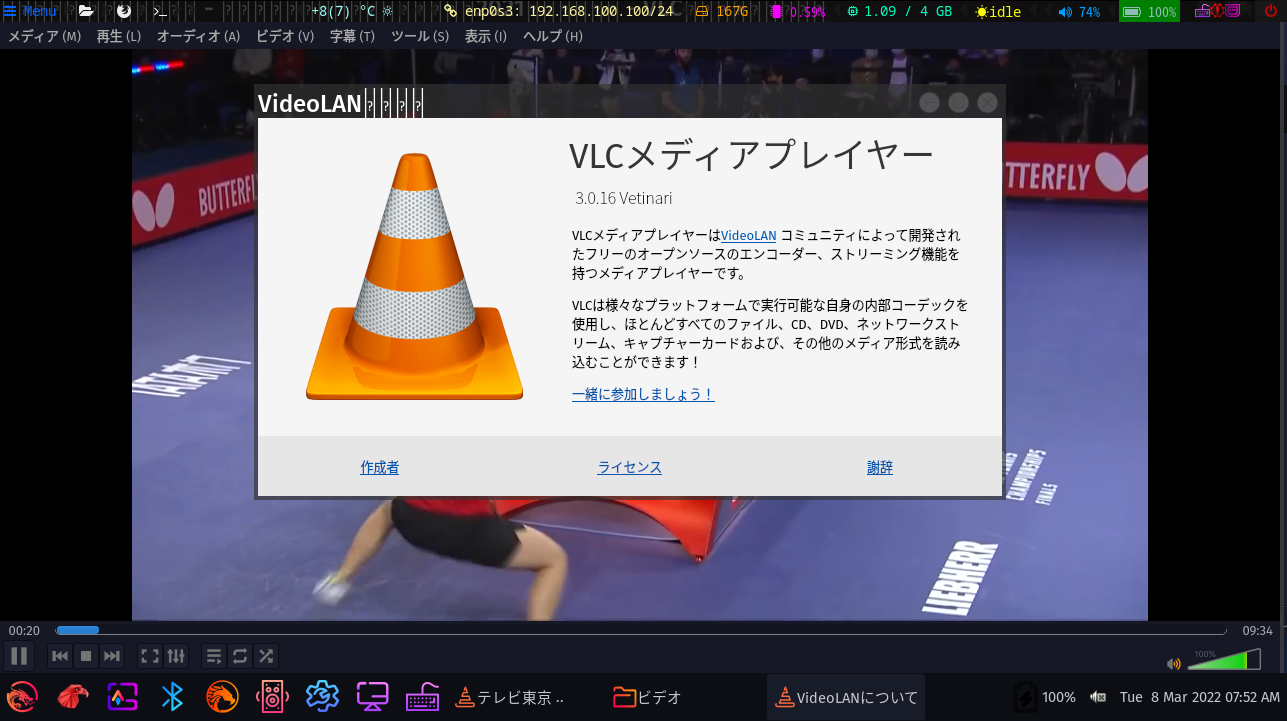
Task: Launch red eagle icon in taskbar
Action: [x=72, y=696]
